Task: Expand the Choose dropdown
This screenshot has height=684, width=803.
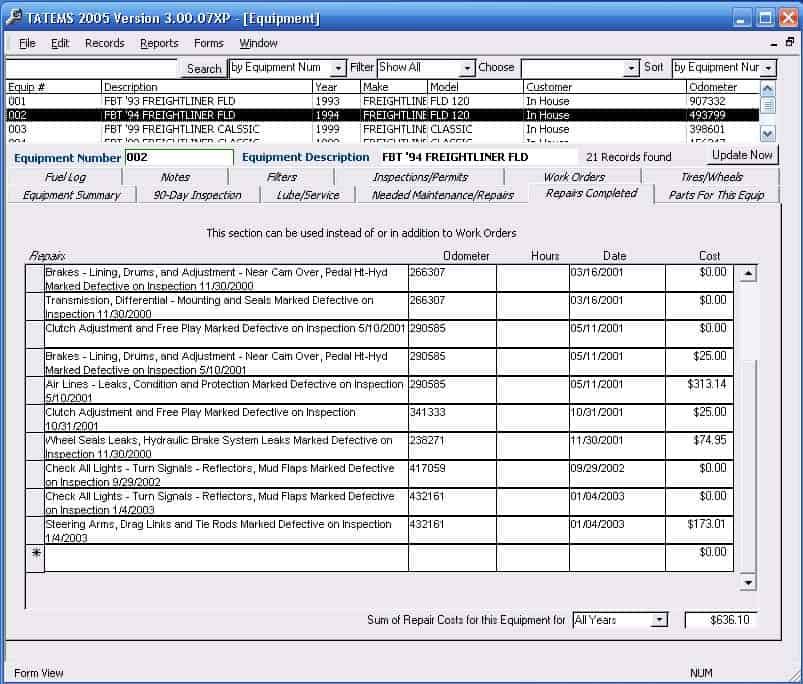Action: (631, 68)
